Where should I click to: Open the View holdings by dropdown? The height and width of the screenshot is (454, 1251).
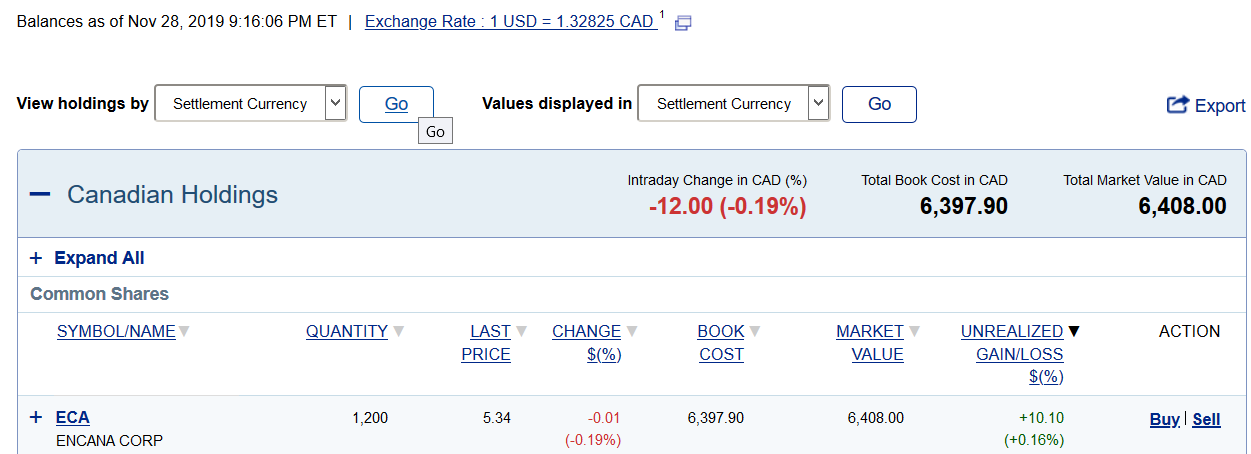pos(336,103)
